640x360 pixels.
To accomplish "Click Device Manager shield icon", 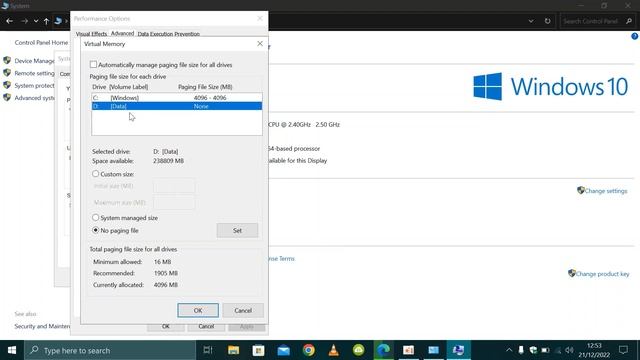I will coord(7,60).
